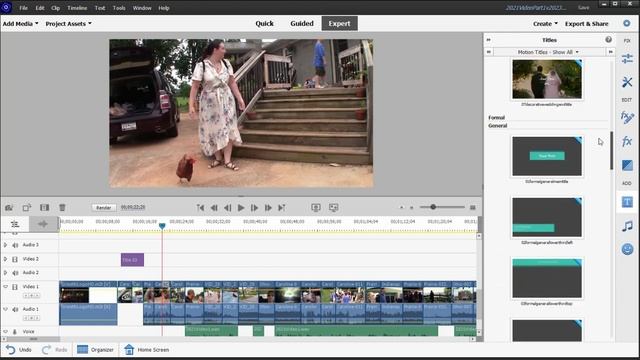Go to next title category arrow
The image size is (640, 360).
[610, 52]
